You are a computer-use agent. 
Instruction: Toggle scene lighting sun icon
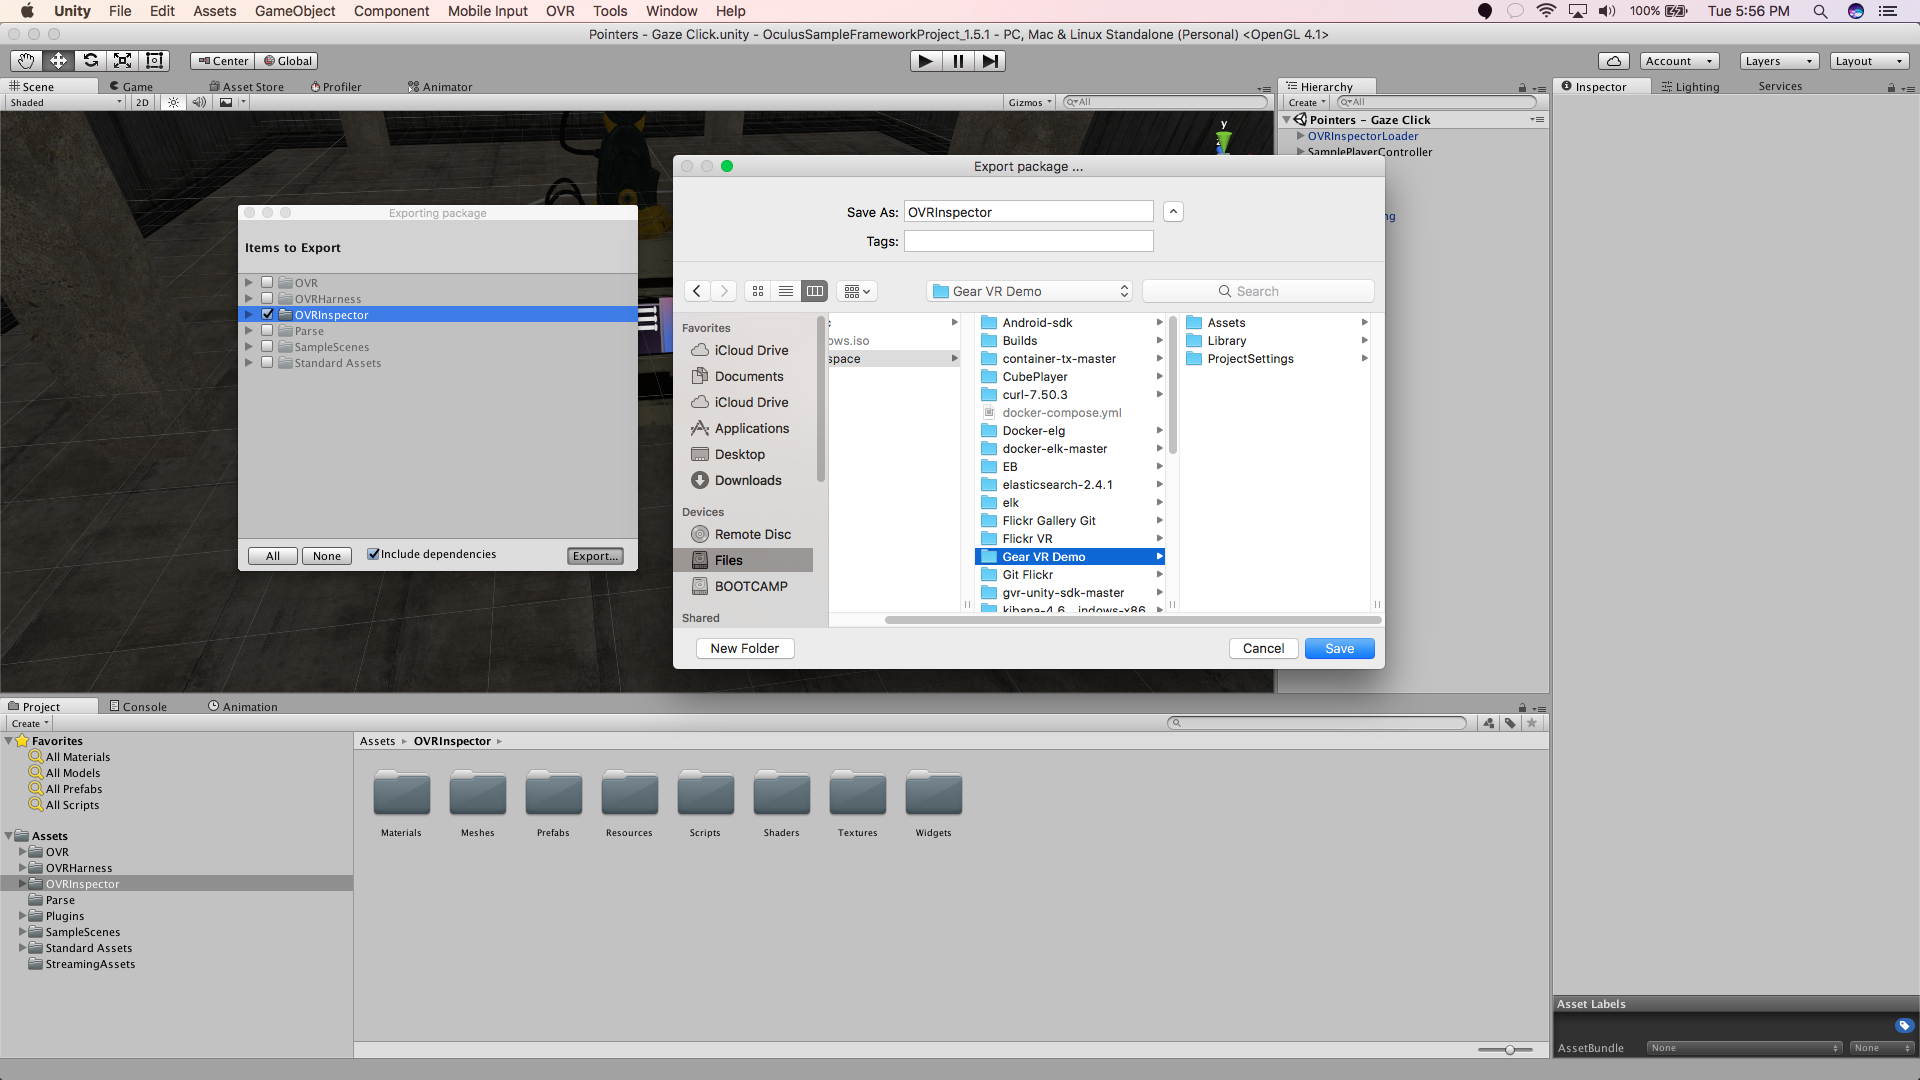(173, 102)
